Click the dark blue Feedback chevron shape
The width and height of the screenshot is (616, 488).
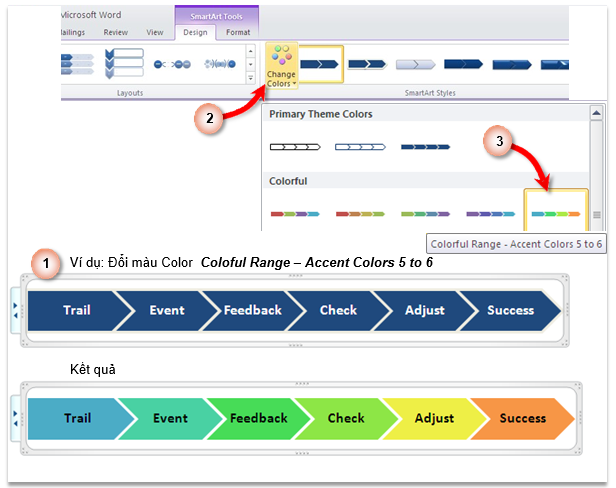252,310
